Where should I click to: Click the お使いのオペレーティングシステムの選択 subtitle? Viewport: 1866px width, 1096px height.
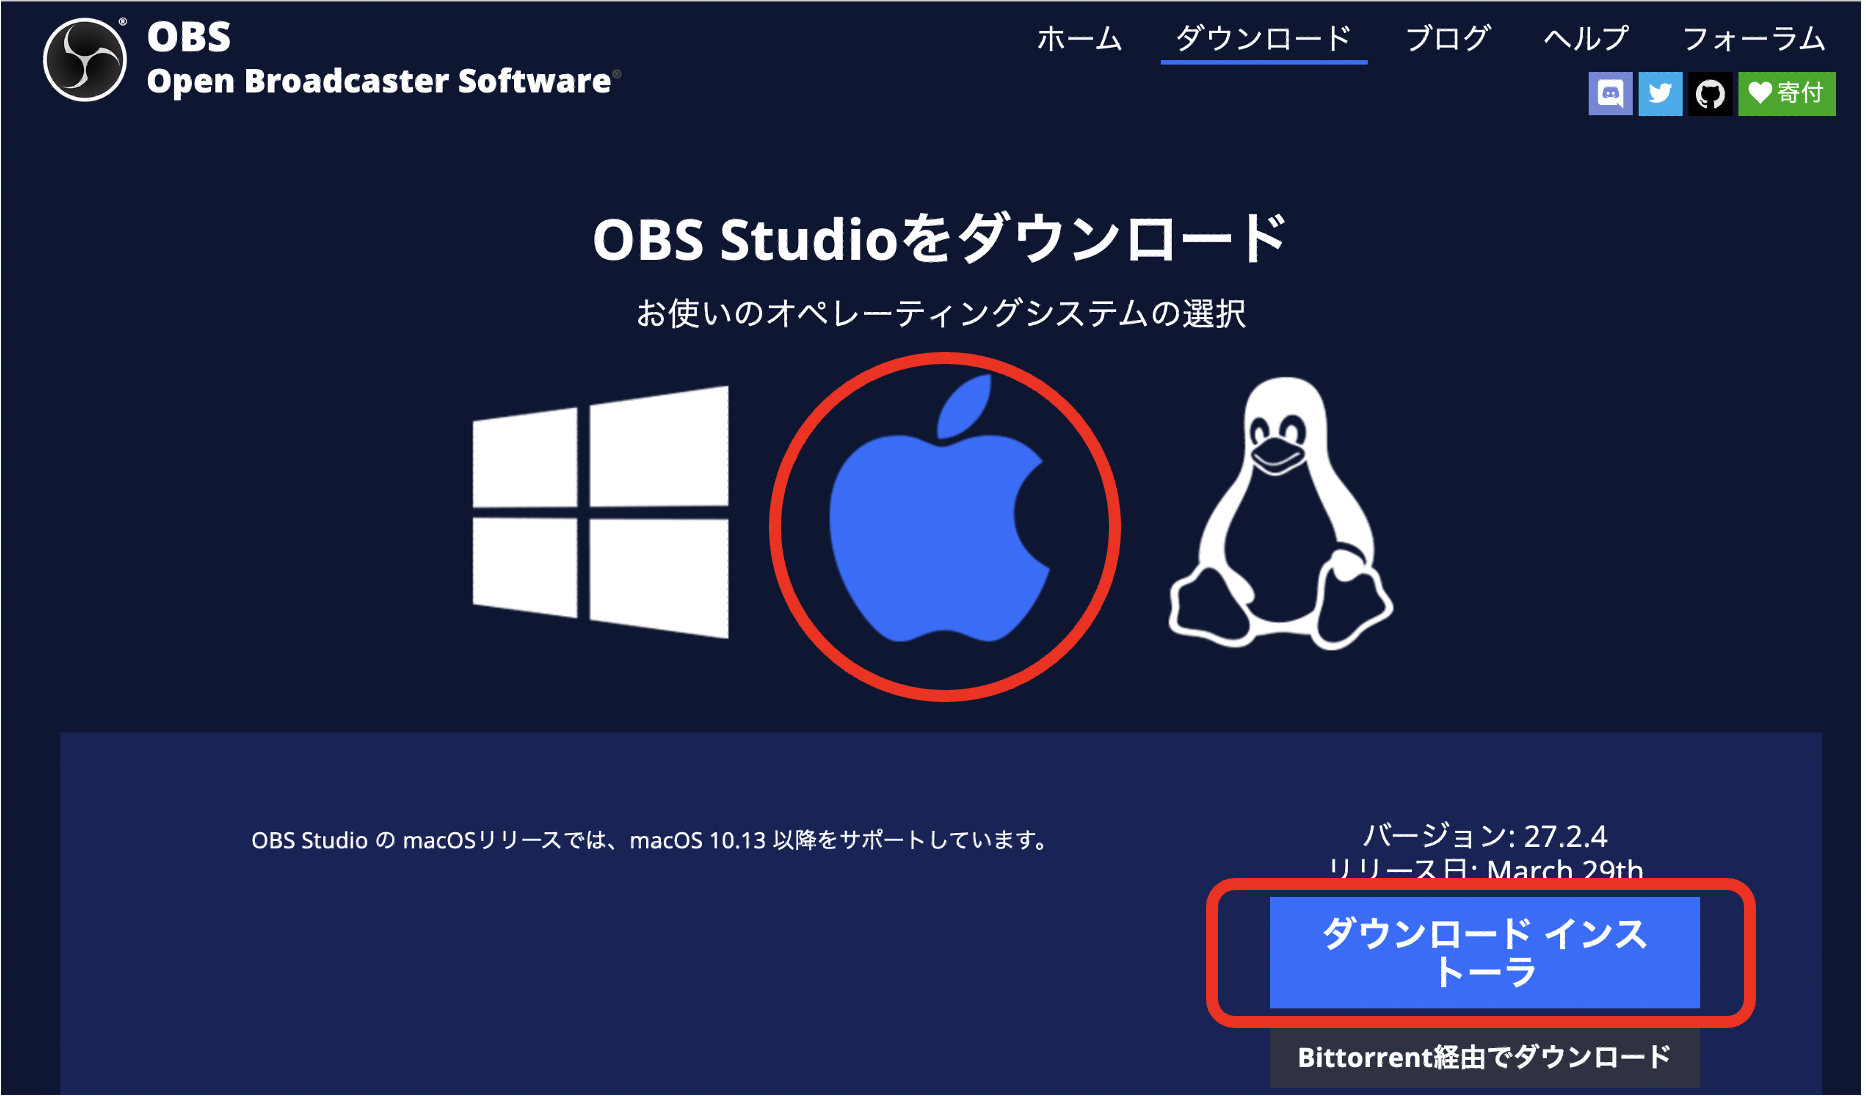point(941,313)
